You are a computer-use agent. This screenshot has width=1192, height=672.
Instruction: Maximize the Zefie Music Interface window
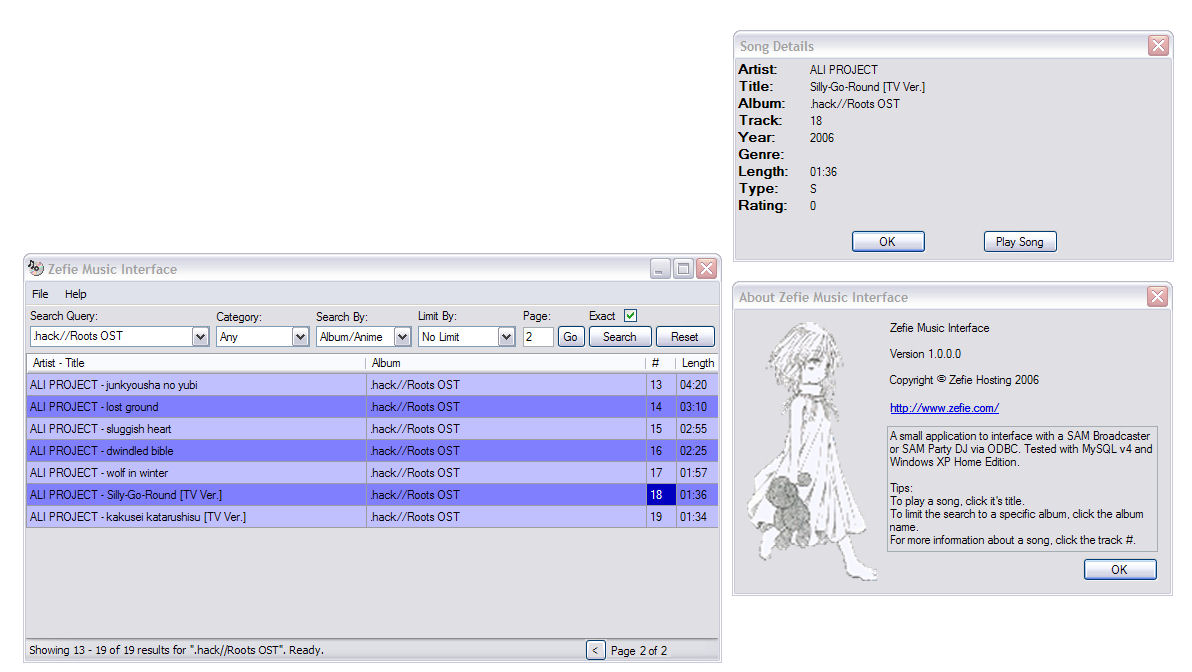pyautogui.click(x=683, y=269)
